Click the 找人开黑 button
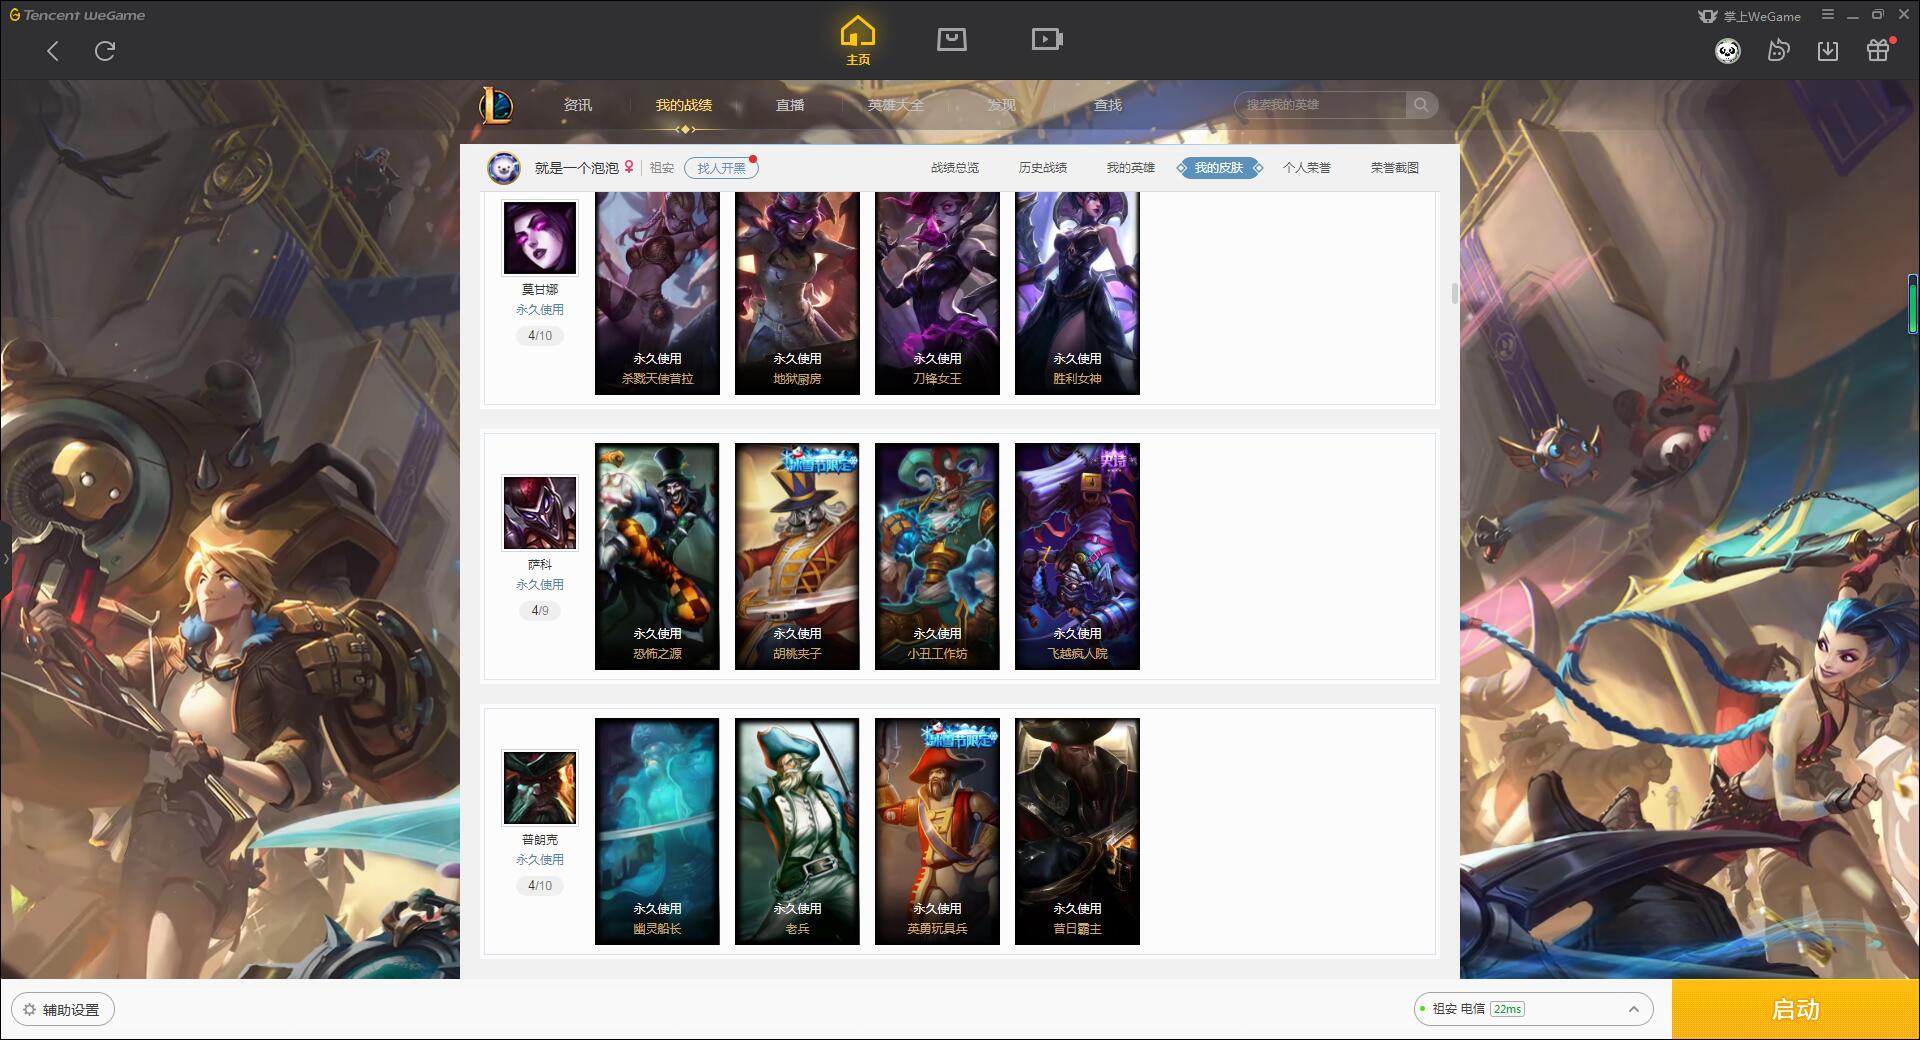 [x=721, y=168]
